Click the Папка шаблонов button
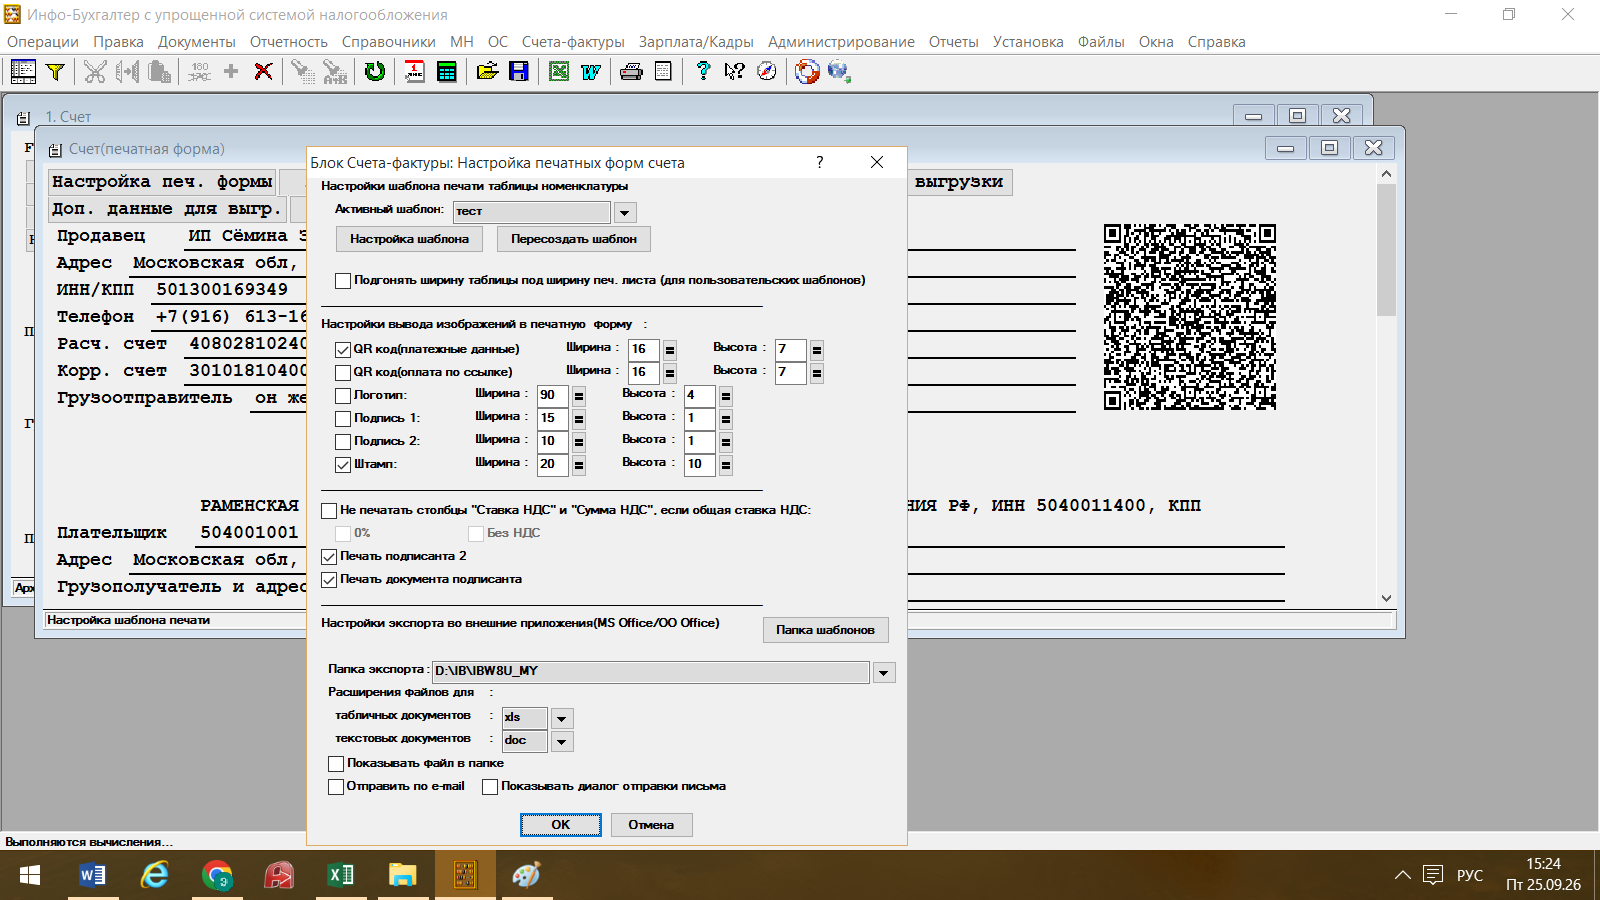Viewport: 1600px width, 900px height. tap(825, 630)
